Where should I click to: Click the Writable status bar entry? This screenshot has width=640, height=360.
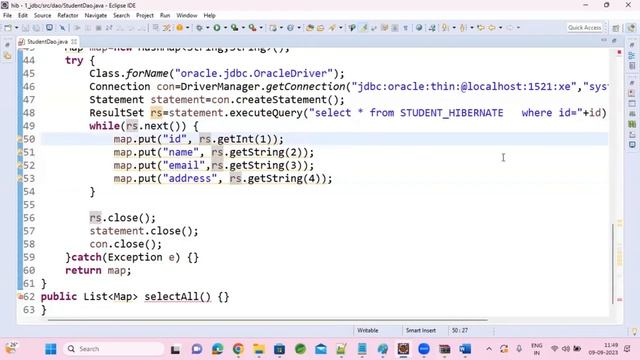(x=368, y=331)
